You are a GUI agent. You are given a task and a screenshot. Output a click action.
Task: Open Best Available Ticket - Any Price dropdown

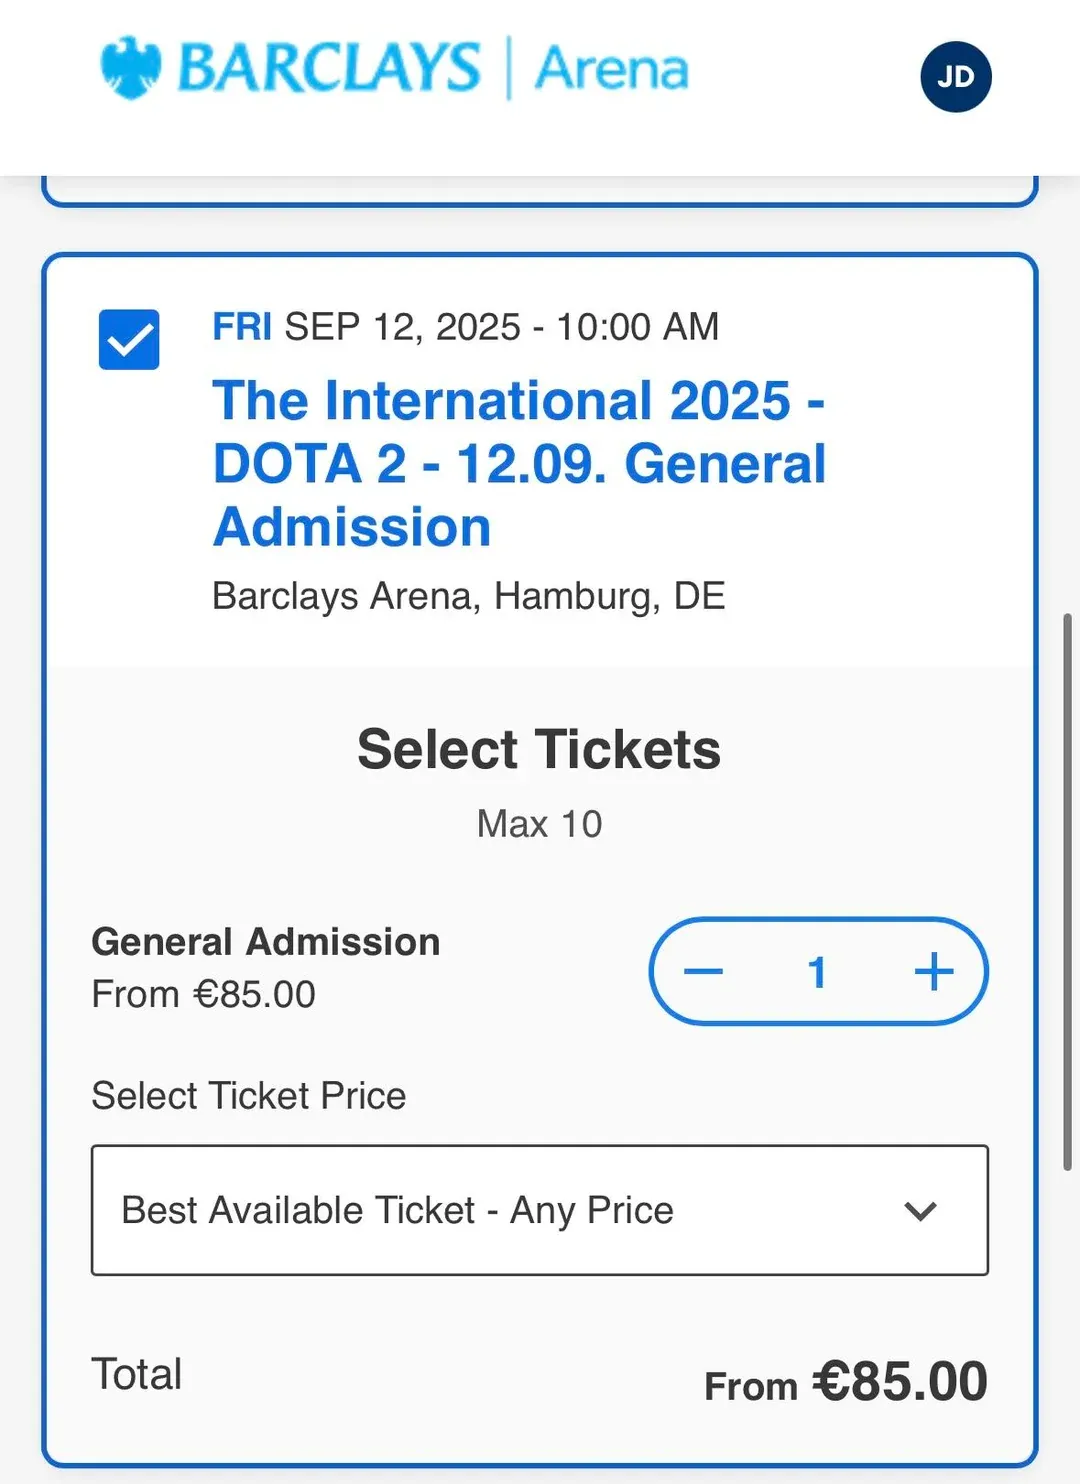click(x=540, y=1210)
